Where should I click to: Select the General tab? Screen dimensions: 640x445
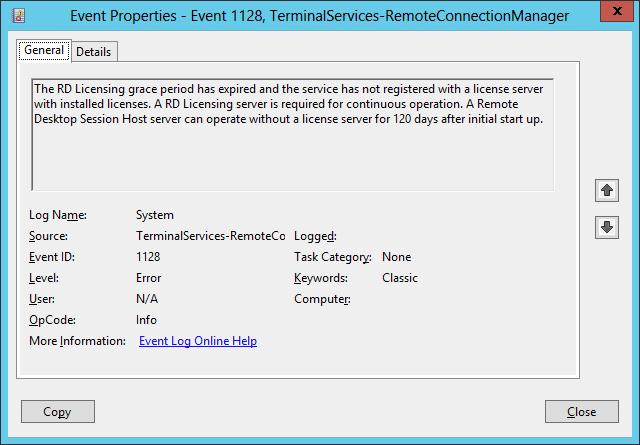(44, 50)
